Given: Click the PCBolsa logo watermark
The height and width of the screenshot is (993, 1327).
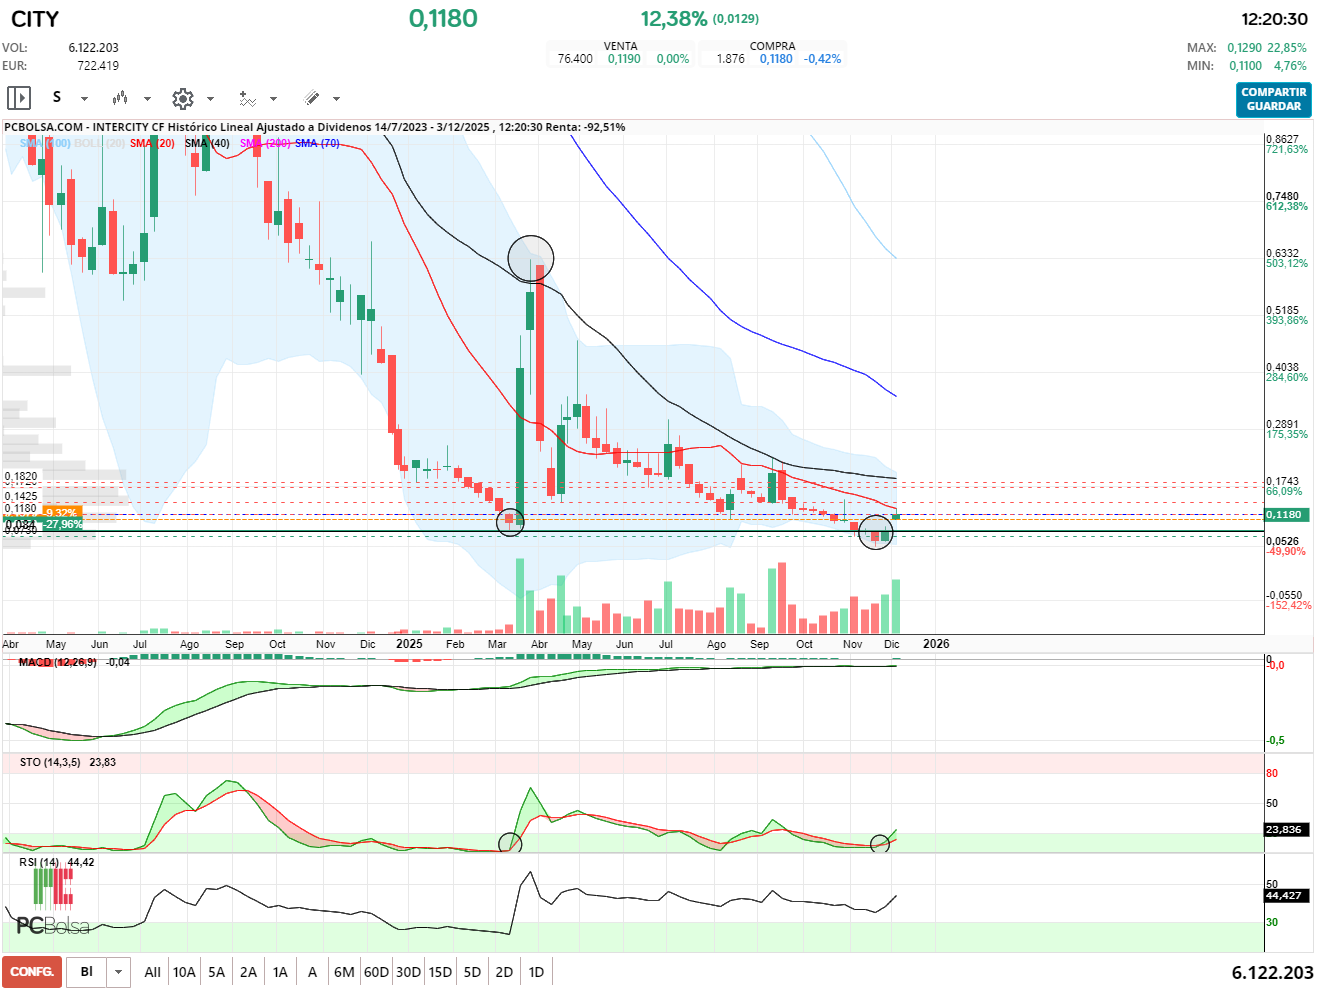Looking at the screenshot, I should pyautogui.click(x=53, y=925).
